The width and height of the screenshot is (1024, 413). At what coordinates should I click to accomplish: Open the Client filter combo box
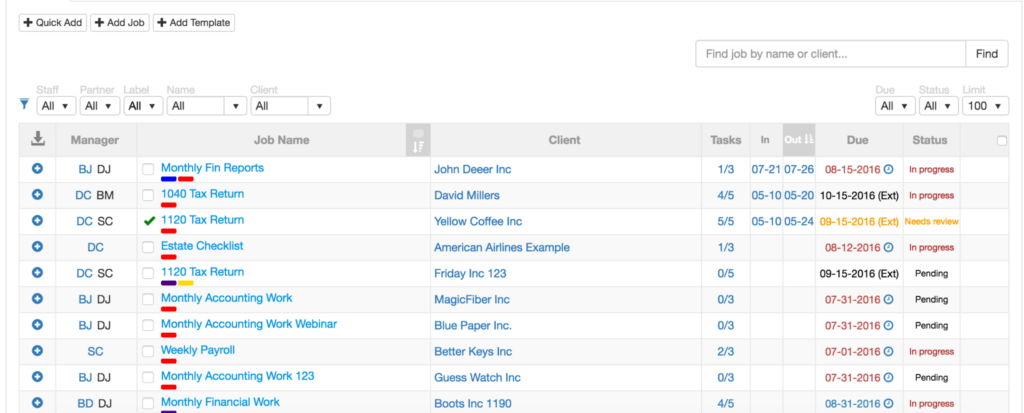(291, 105)
